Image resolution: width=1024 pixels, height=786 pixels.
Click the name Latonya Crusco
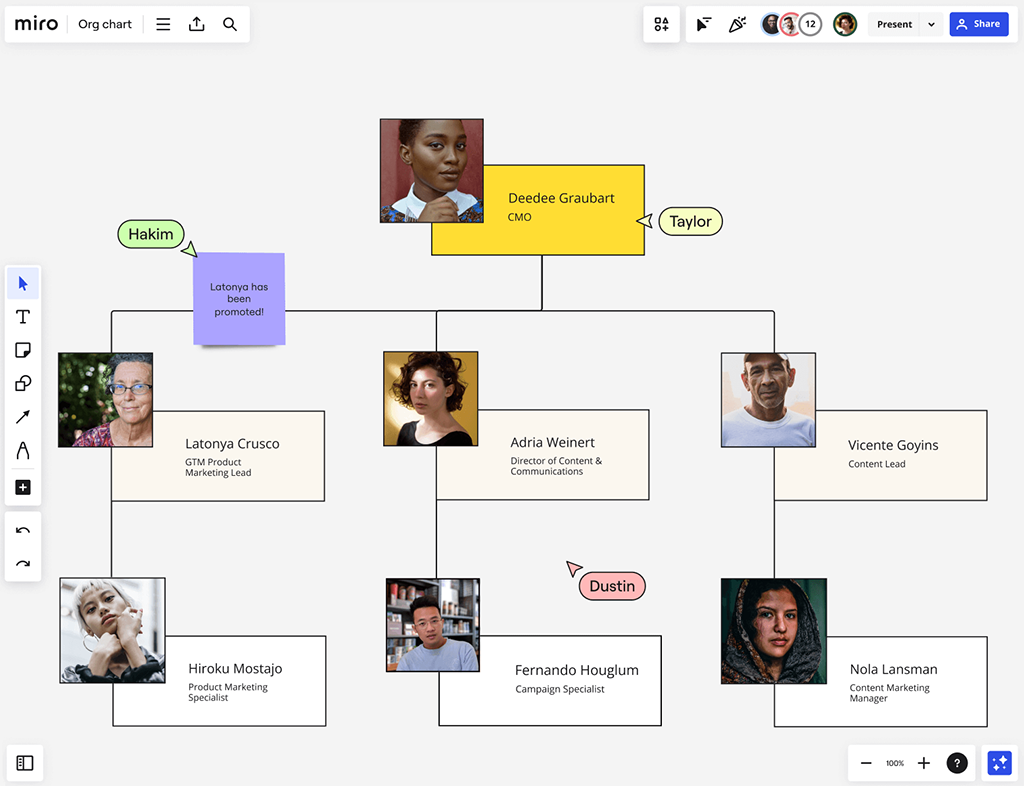pyautogui.click(x=232, y=444)
